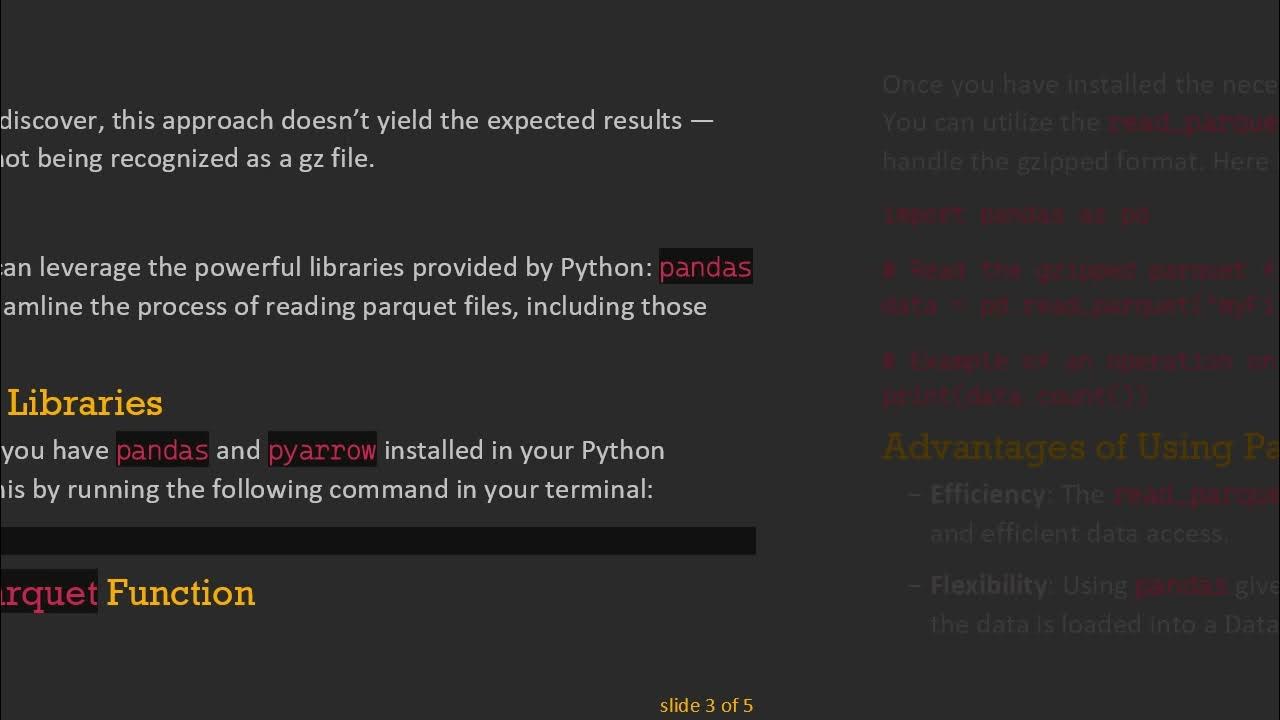Click the pandas code before 'and pyarrow'
This screenshot has height=720, width=1280.
tap(162, 451)
